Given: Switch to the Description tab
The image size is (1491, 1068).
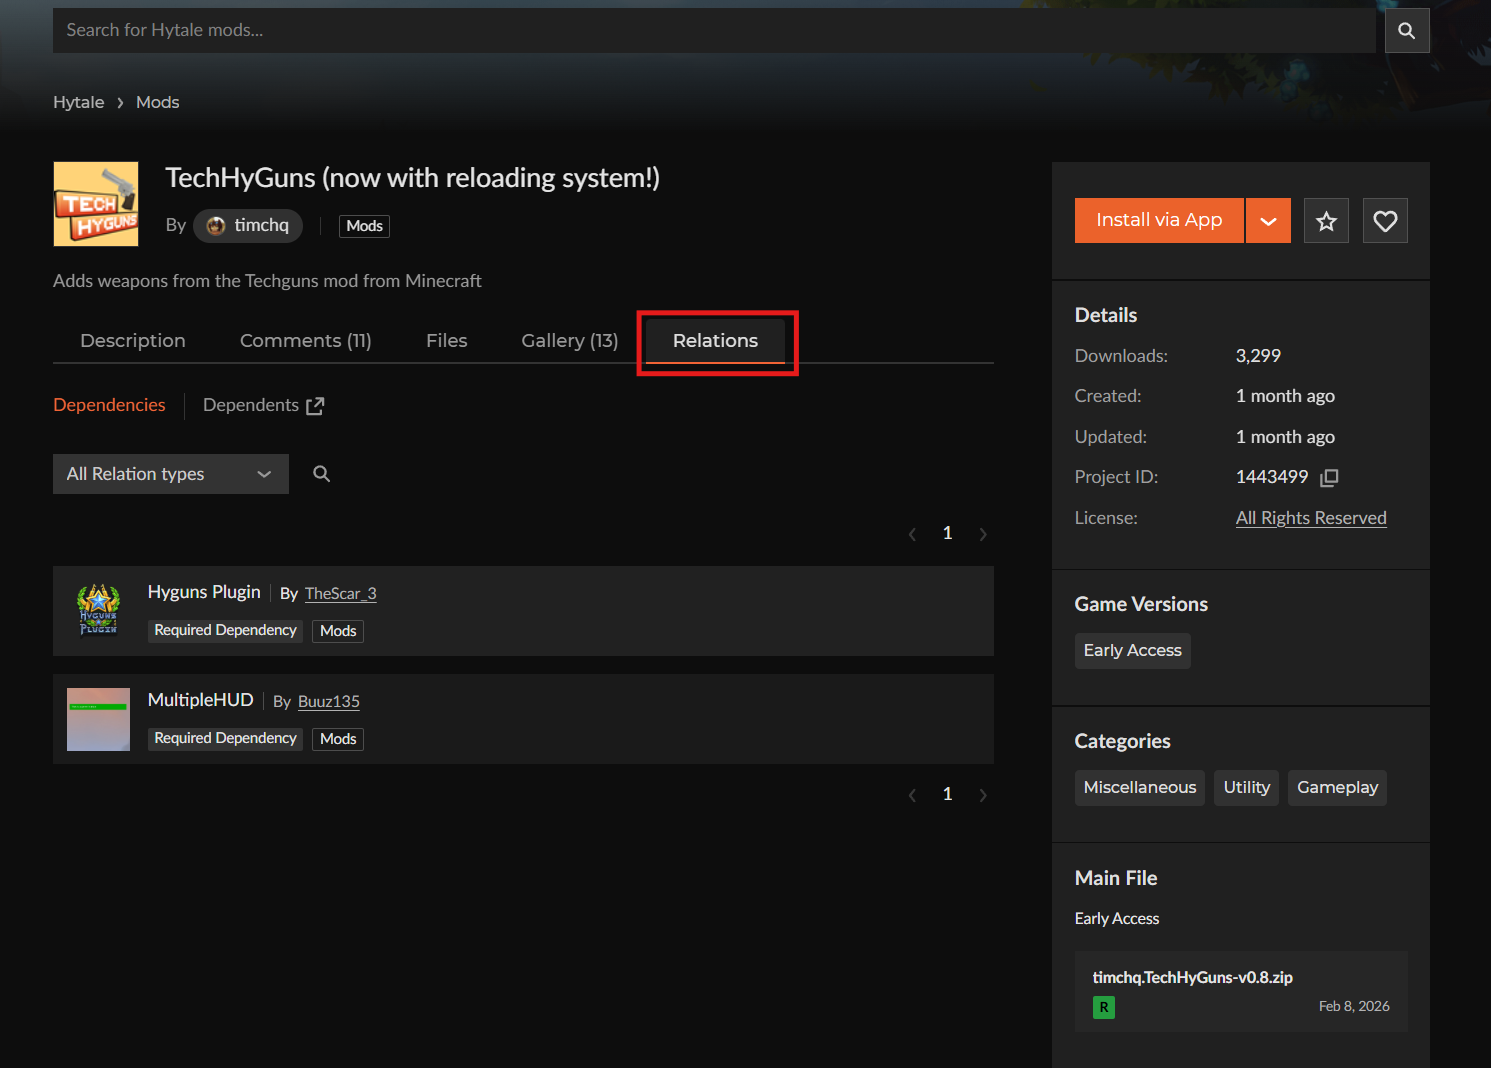Looking at the screenshot, I should (133, 341).
